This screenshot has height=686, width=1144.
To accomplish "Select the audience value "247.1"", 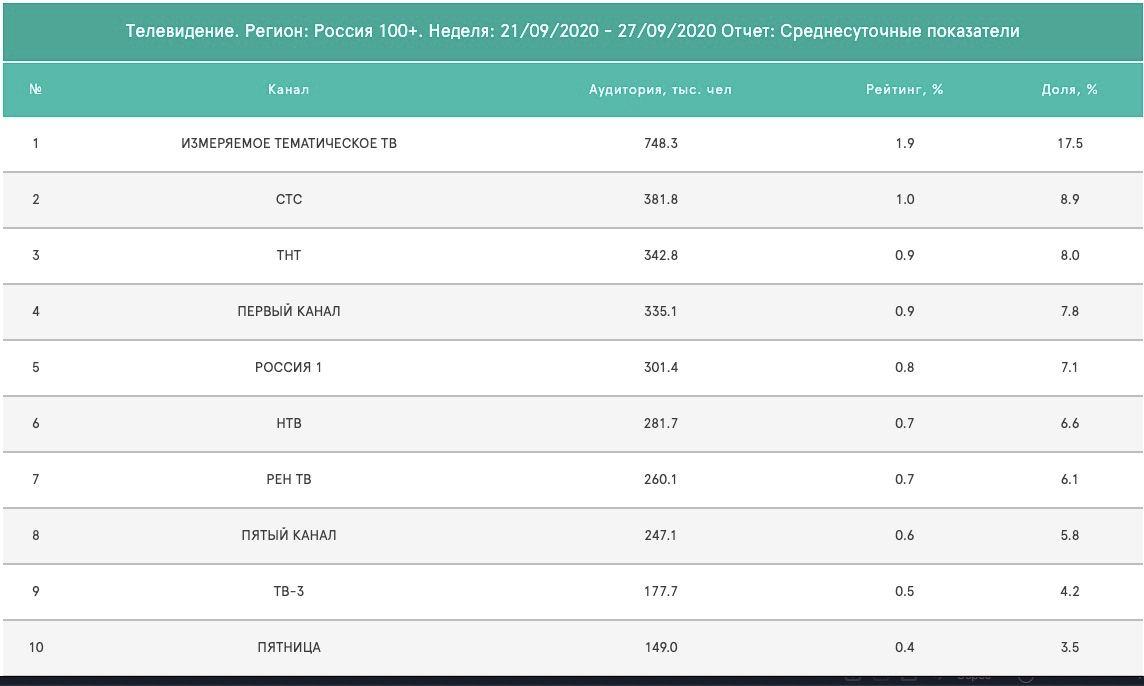I will pos(661,535).
